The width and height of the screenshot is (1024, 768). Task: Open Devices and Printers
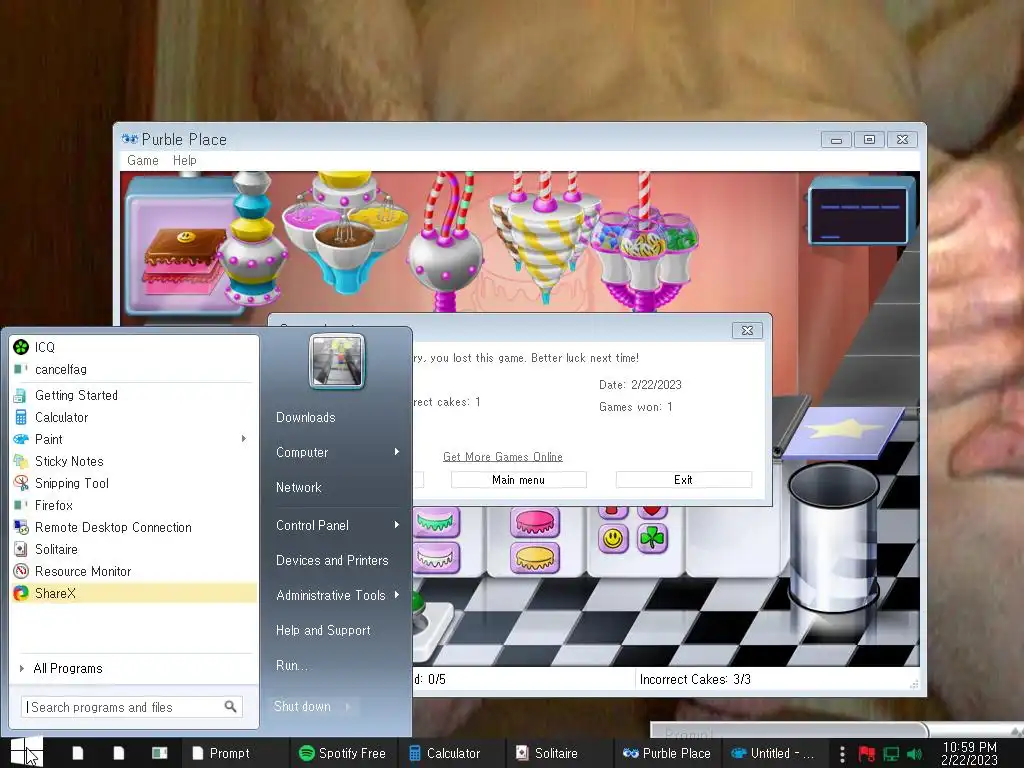click(x=332, y=560)
